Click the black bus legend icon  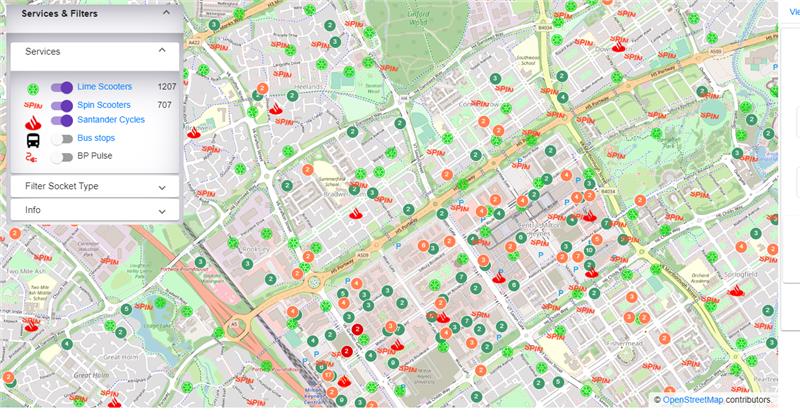pyautogui.click(x=33, y=140)
